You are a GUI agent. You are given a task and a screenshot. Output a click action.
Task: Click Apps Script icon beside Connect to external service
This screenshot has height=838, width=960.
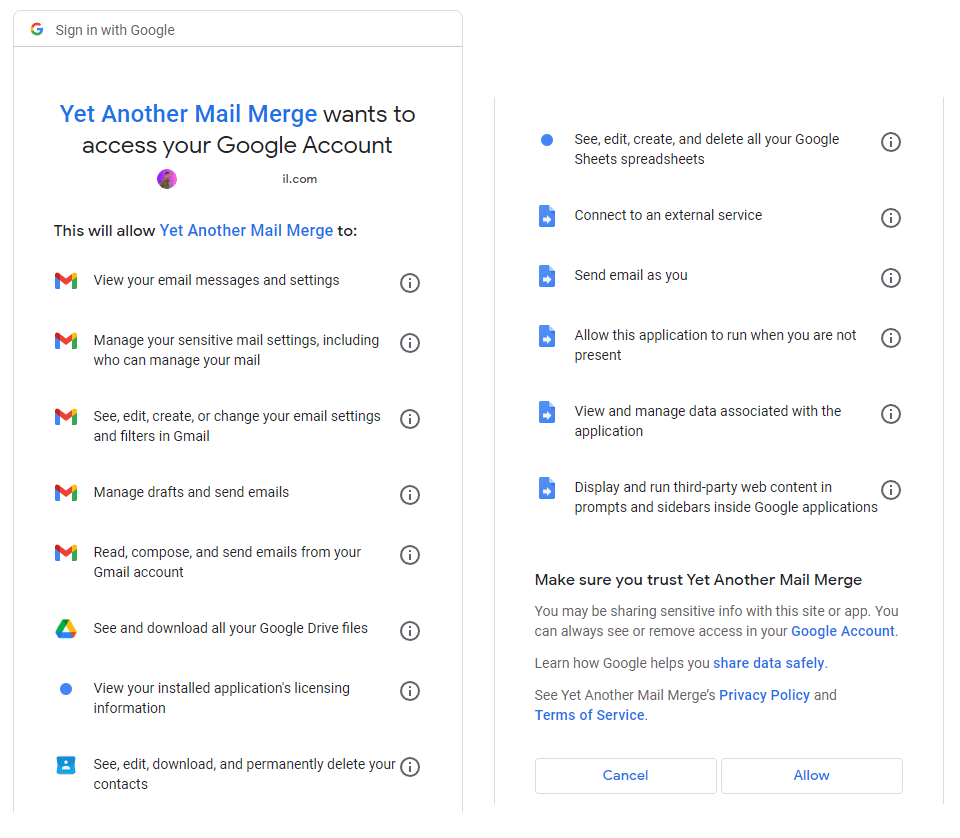[x=547, y=216]
